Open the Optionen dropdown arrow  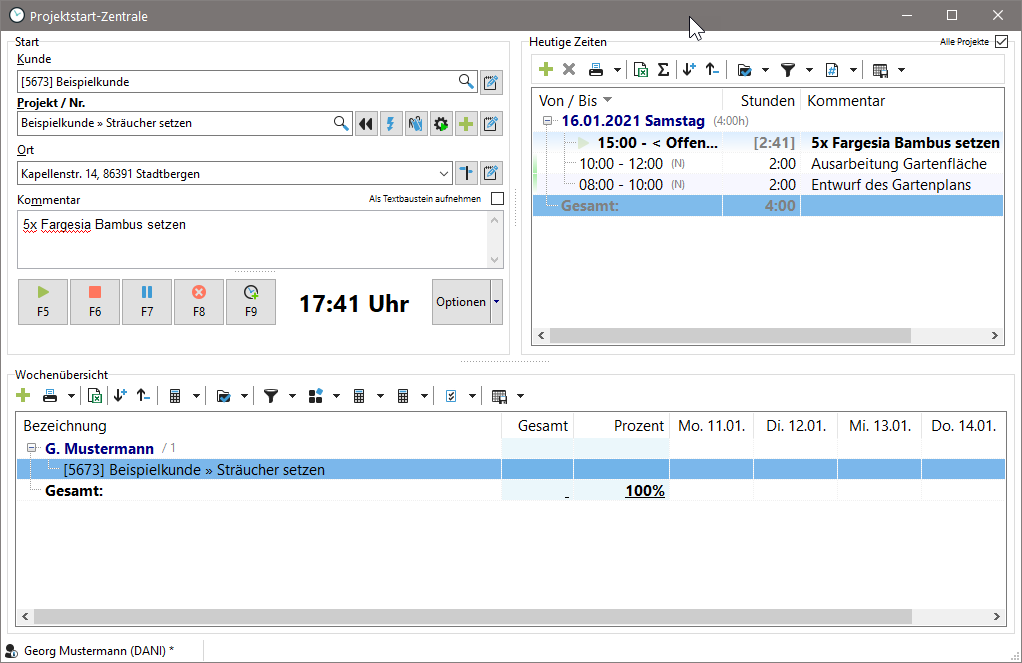click(497, 302)
